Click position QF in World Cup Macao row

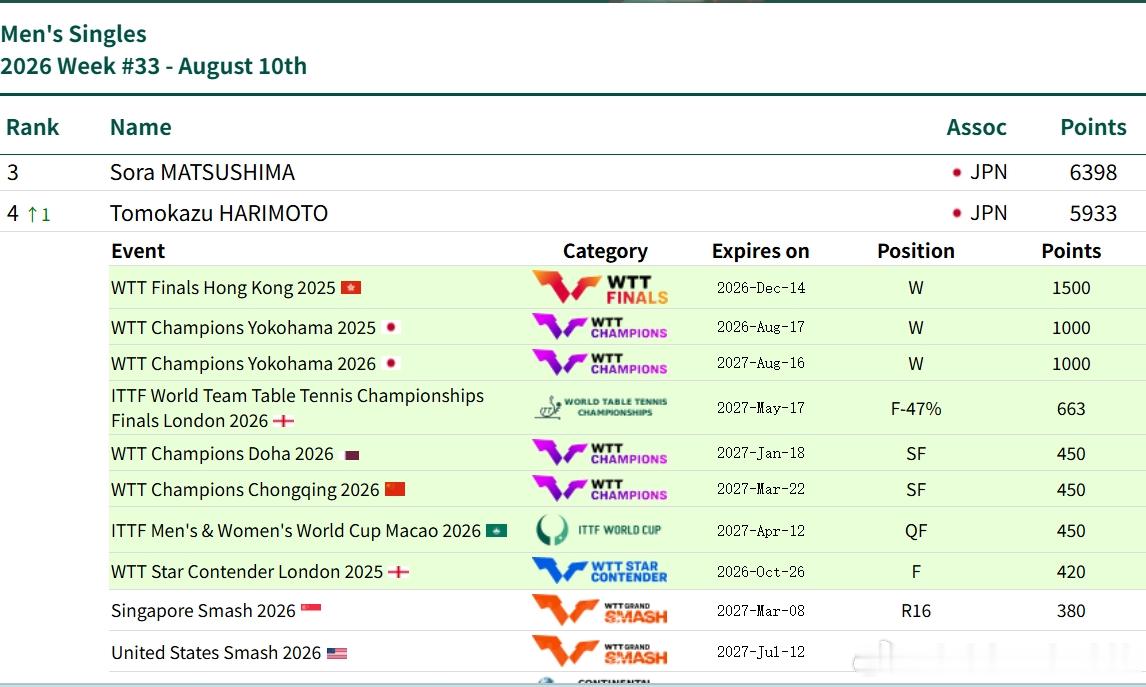click(916, 531)
